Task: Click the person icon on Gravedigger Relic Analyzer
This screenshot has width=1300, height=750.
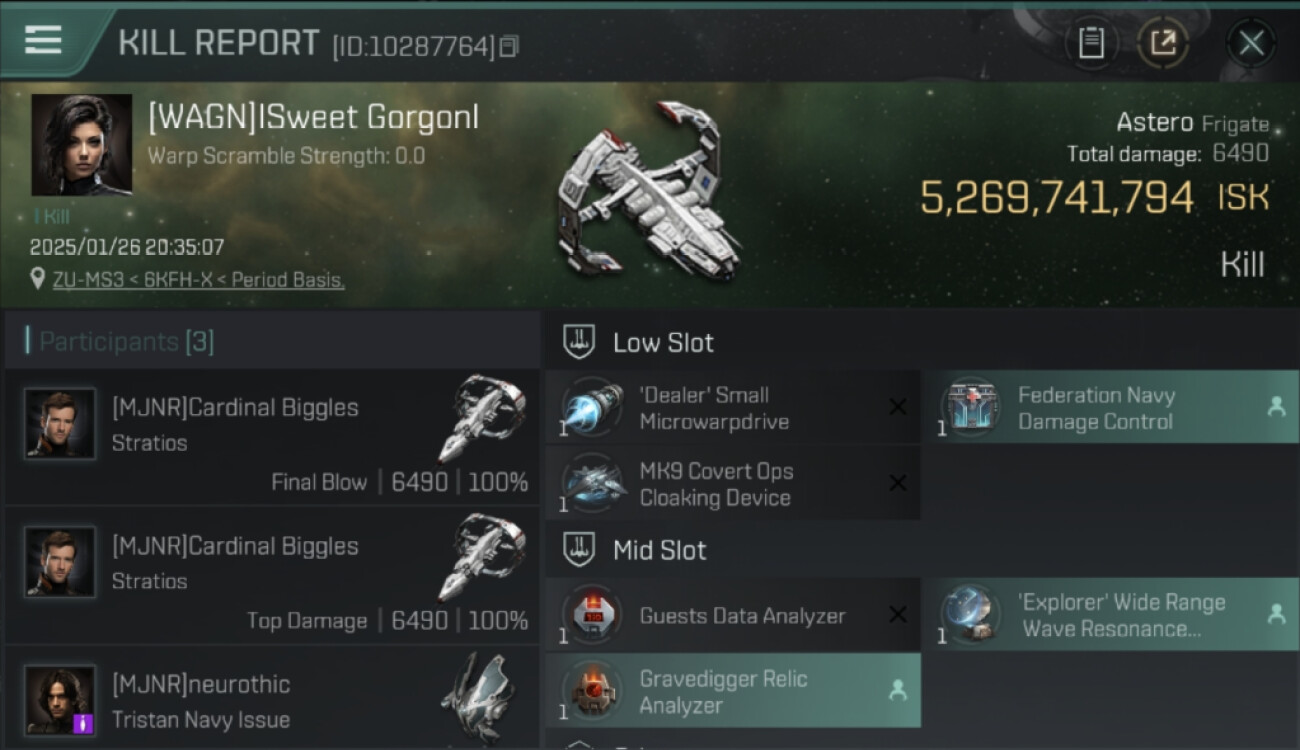Action: [897, 690]
